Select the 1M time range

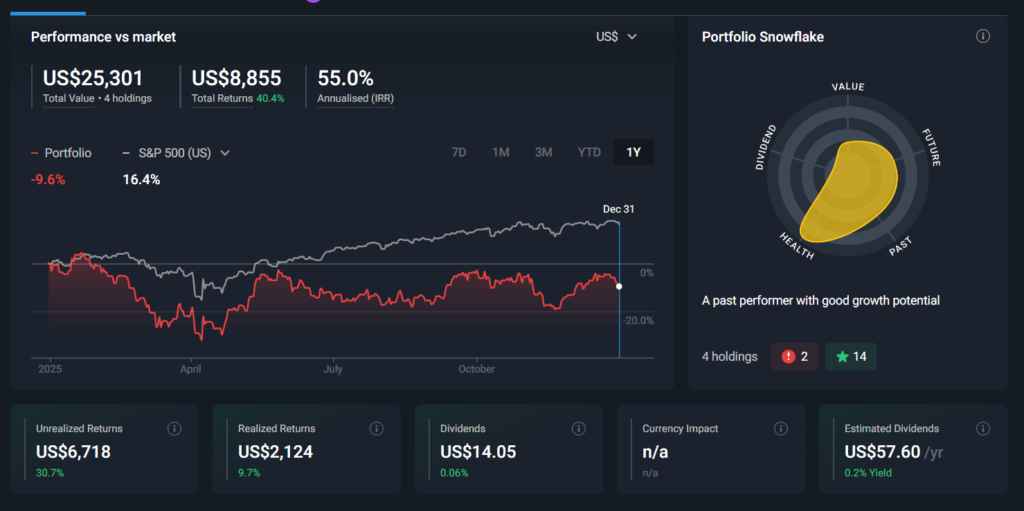[501, 152]
